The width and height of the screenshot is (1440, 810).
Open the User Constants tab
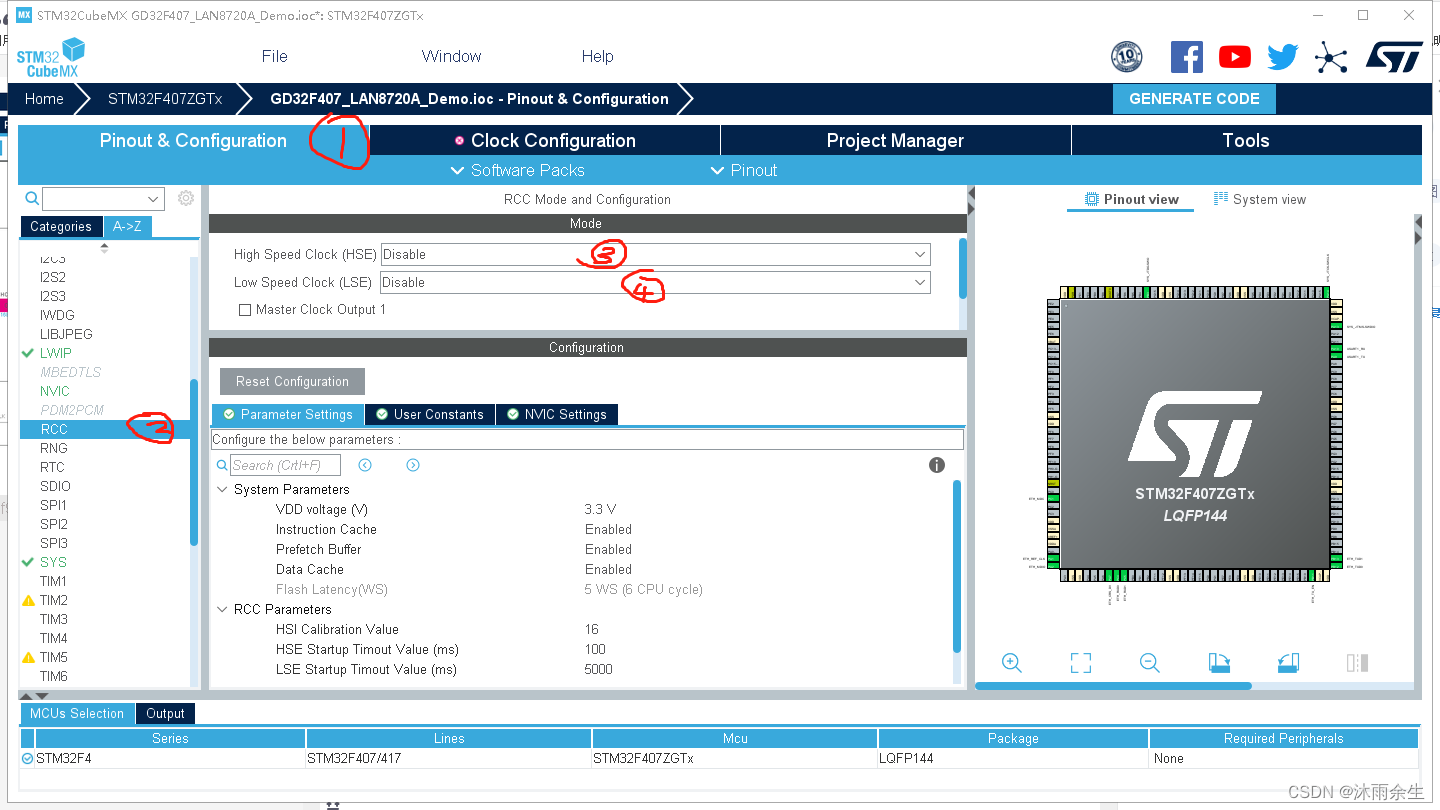[x=430, y=414]
